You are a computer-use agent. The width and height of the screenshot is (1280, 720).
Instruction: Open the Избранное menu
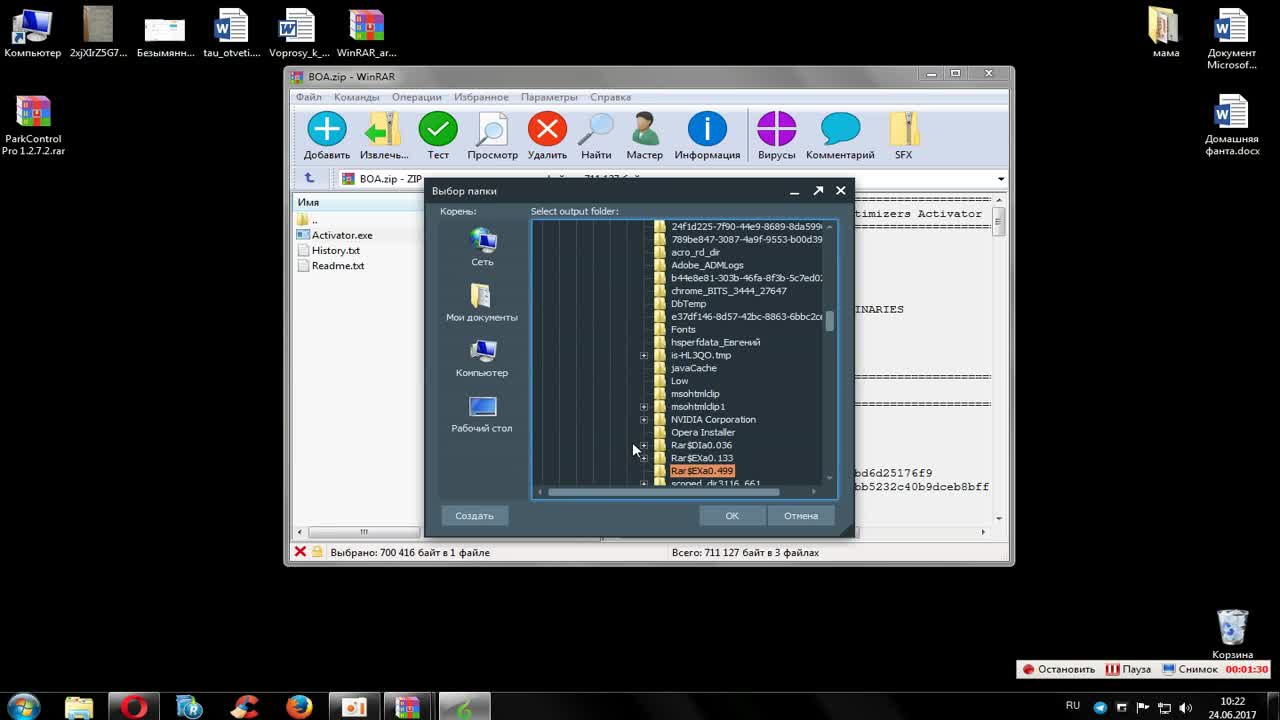coord(481,97)
